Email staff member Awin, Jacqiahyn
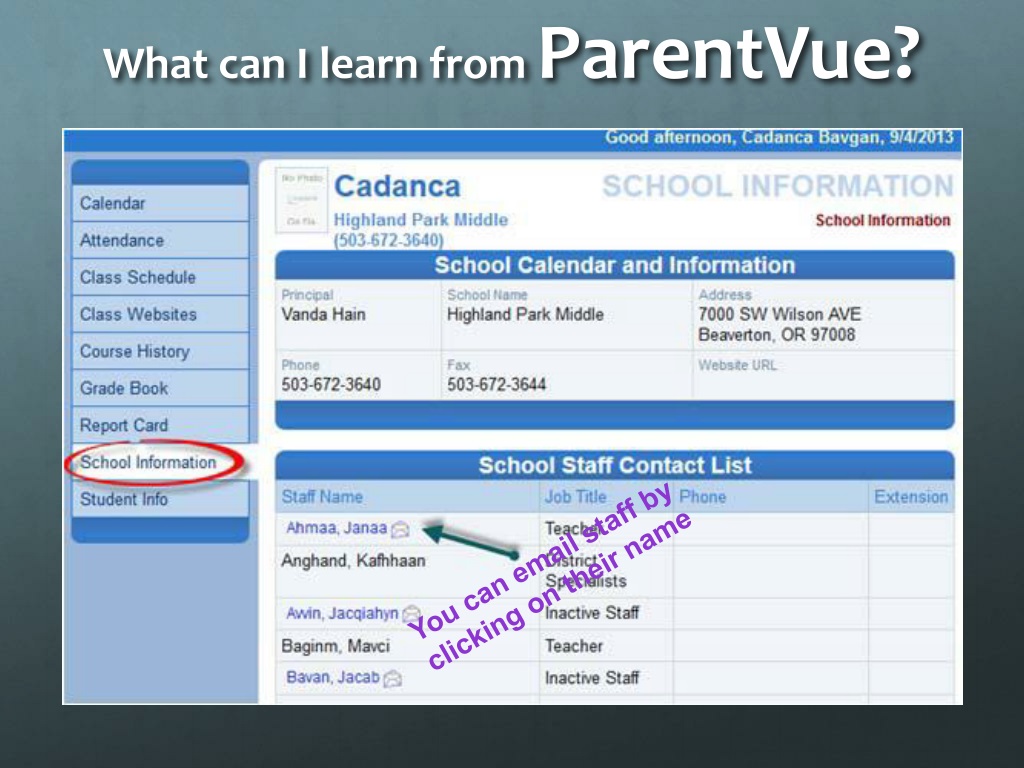This screenshot has height=768, width=1024. coord(342,613)
